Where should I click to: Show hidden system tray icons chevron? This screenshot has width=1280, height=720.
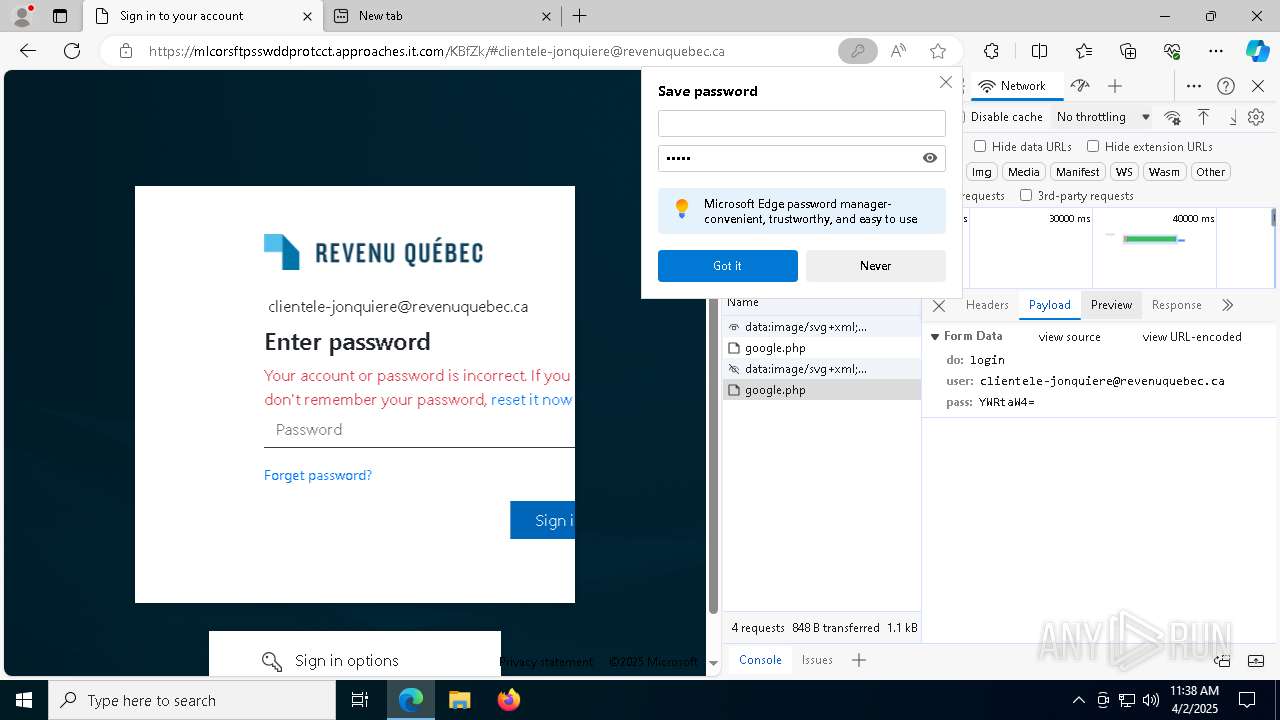[1078, 700]
